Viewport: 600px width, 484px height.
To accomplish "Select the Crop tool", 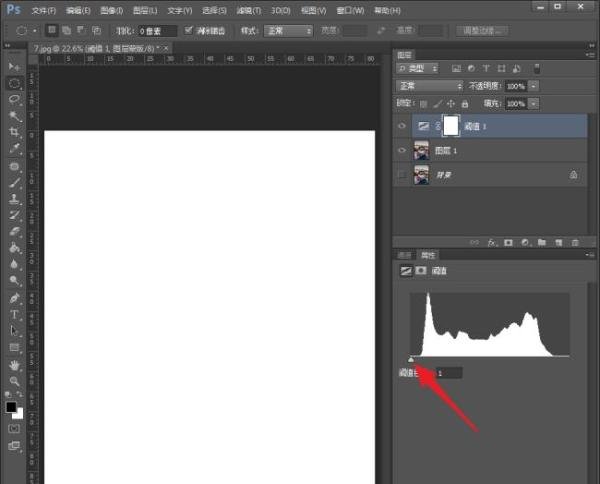I will click(14, 132).
